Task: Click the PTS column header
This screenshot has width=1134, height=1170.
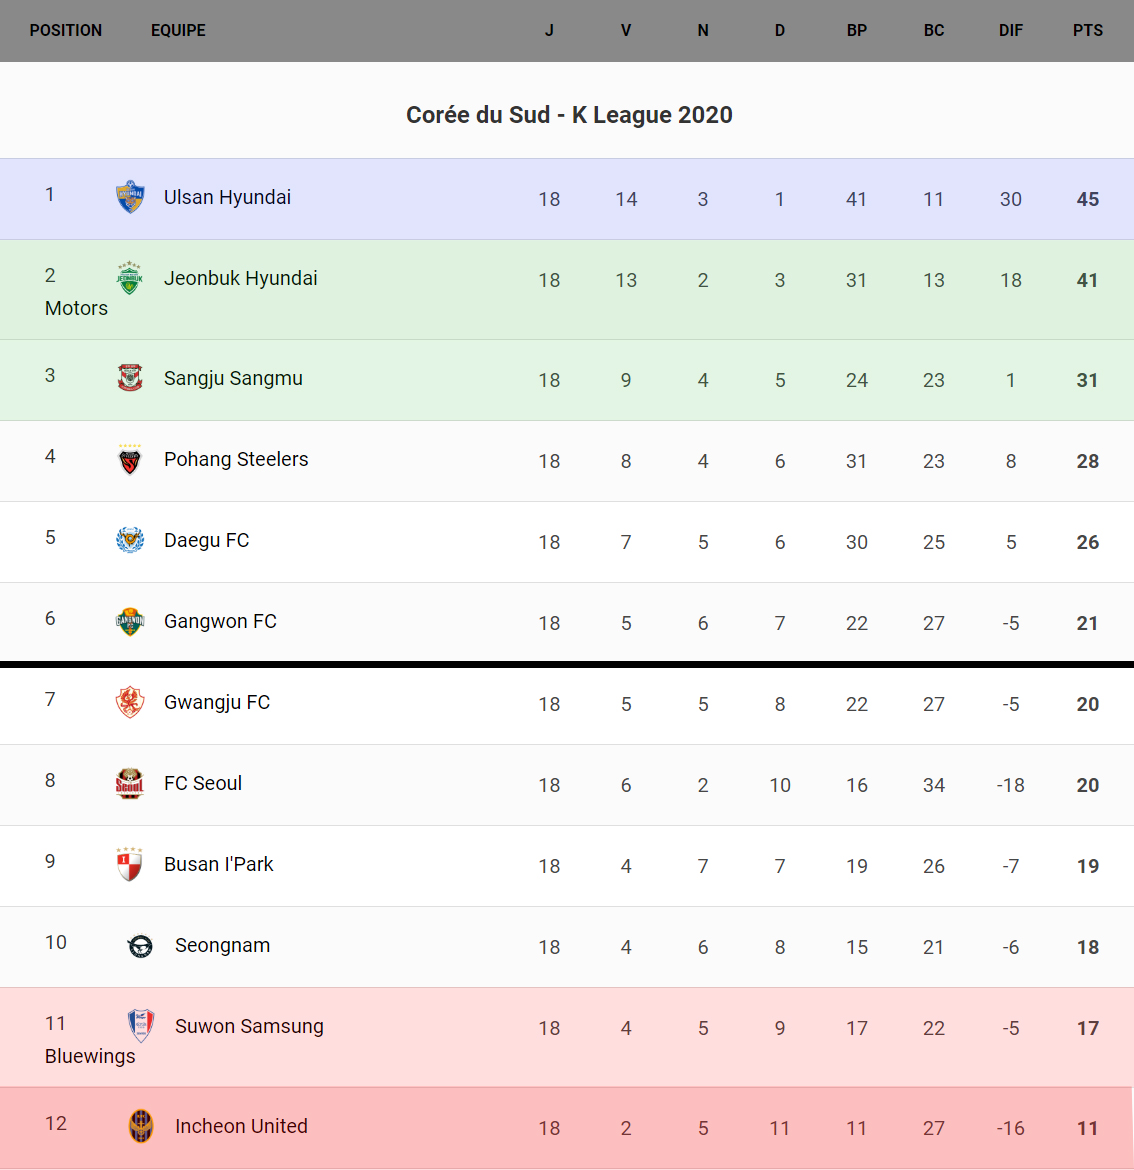Action: 1087,30
